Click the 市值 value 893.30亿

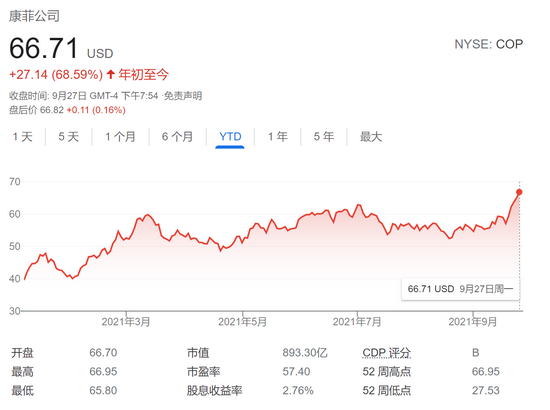(305, 352)
